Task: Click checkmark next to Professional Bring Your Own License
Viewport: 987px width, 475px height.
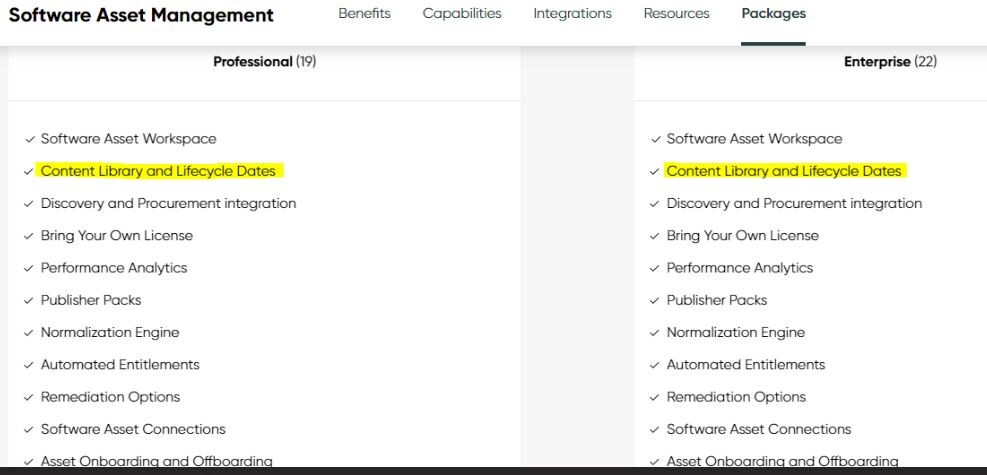Action: pos(28,236)
